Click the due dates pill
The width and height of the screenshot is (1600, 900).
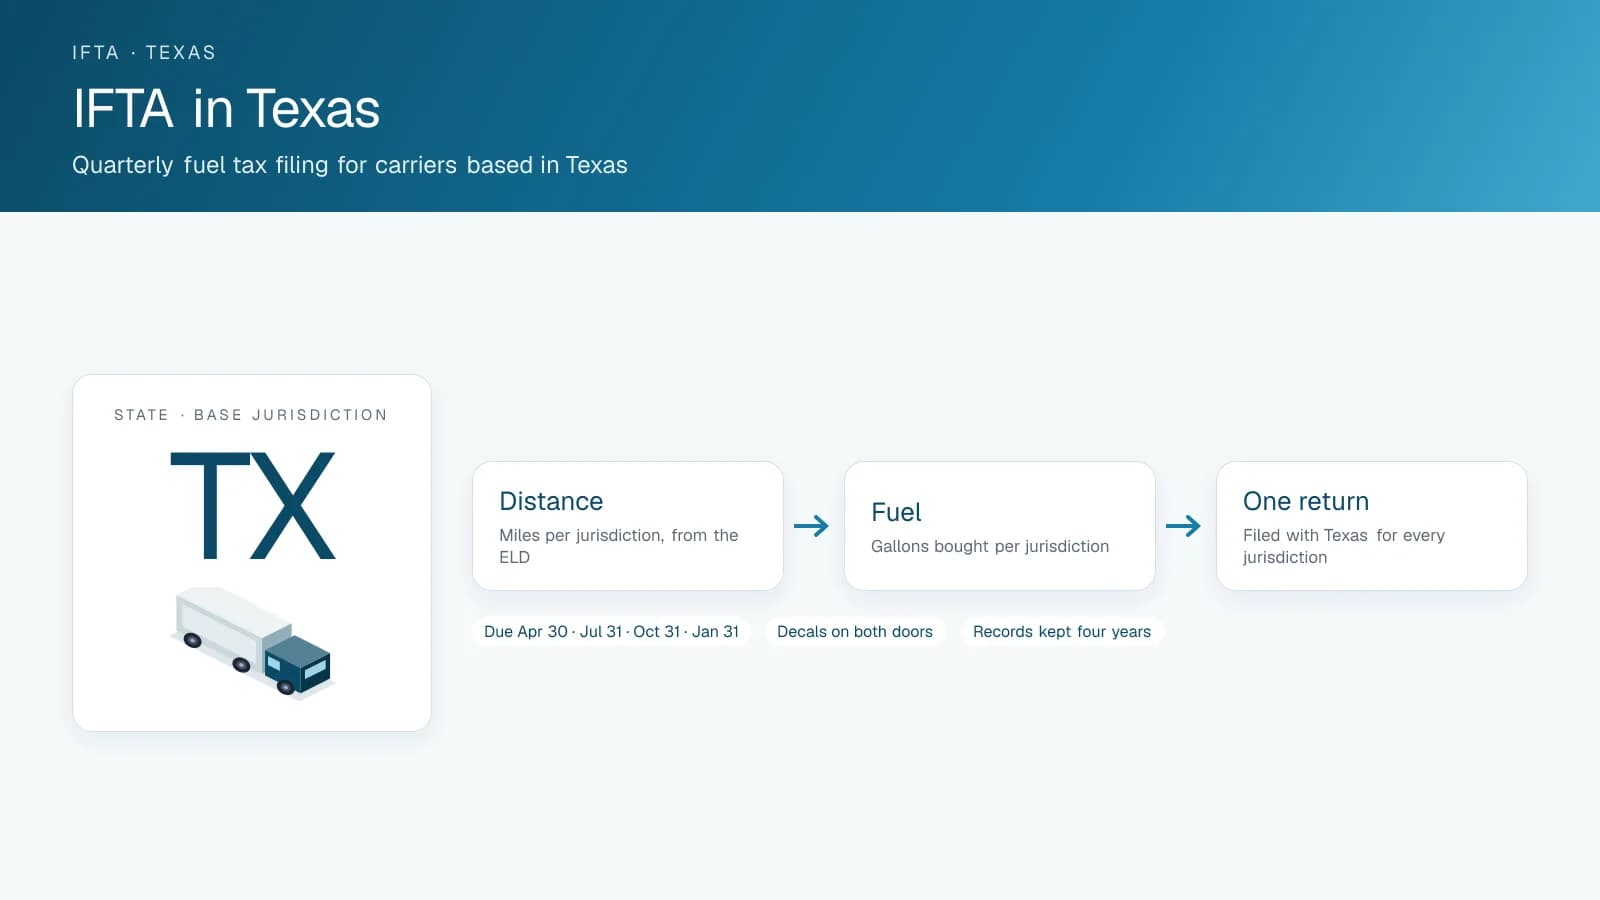(612, 632)
